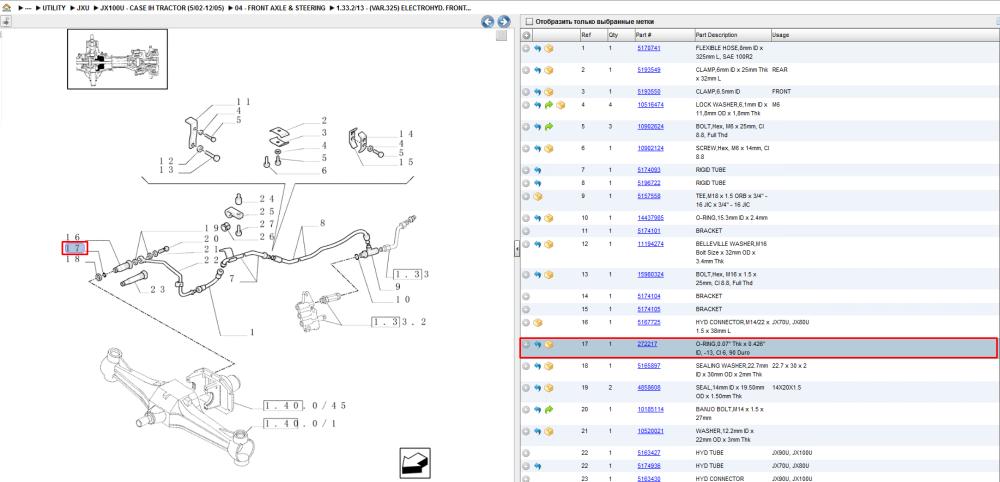Viewport: 1000px width, 482px height.
Task: Open part number link 5193550
Action: tap(649, 92)
